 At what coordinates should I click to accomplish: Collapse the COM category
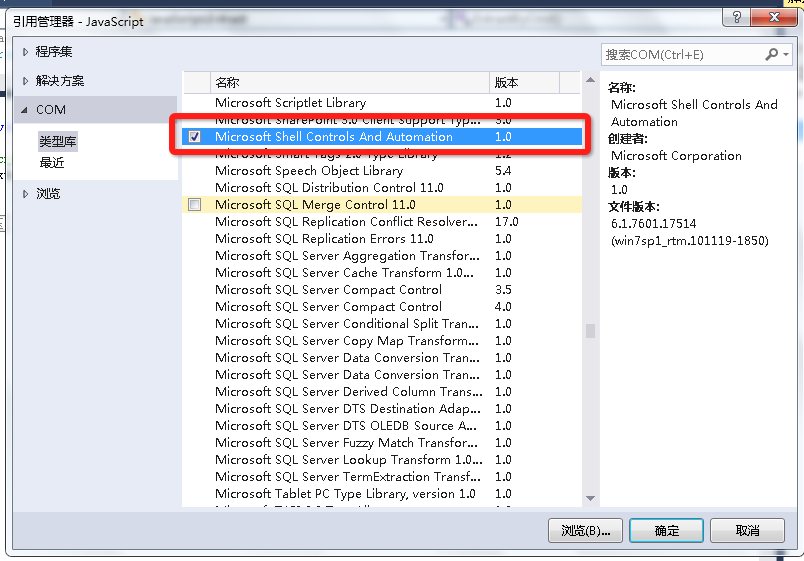(x=25, y=110)
